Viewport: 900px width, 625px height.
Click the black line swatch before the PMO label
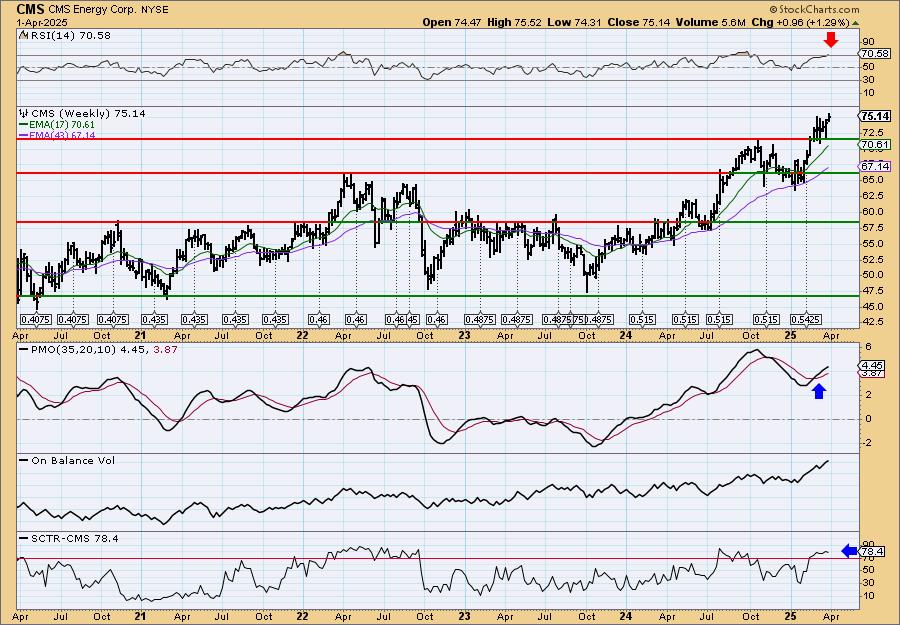(x=24, y=349)
